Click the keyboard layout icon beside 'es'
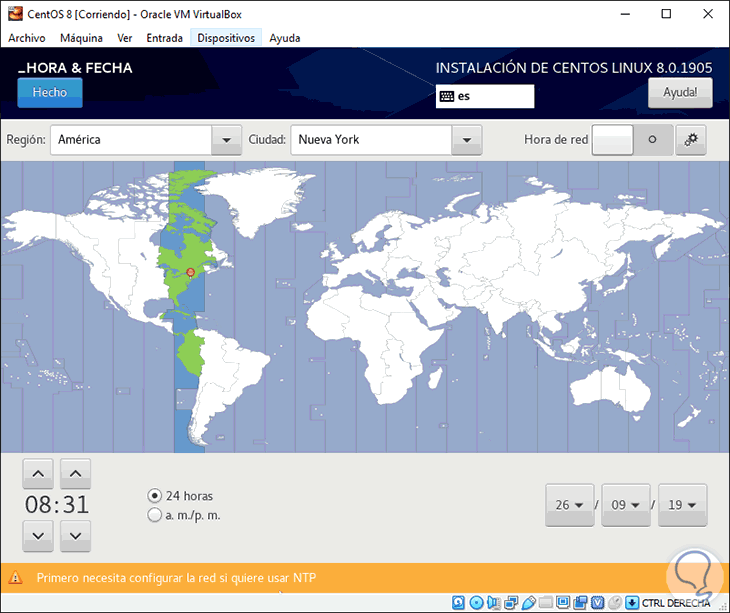This screenshot has height=613, width=730. (x=447, y=96)
